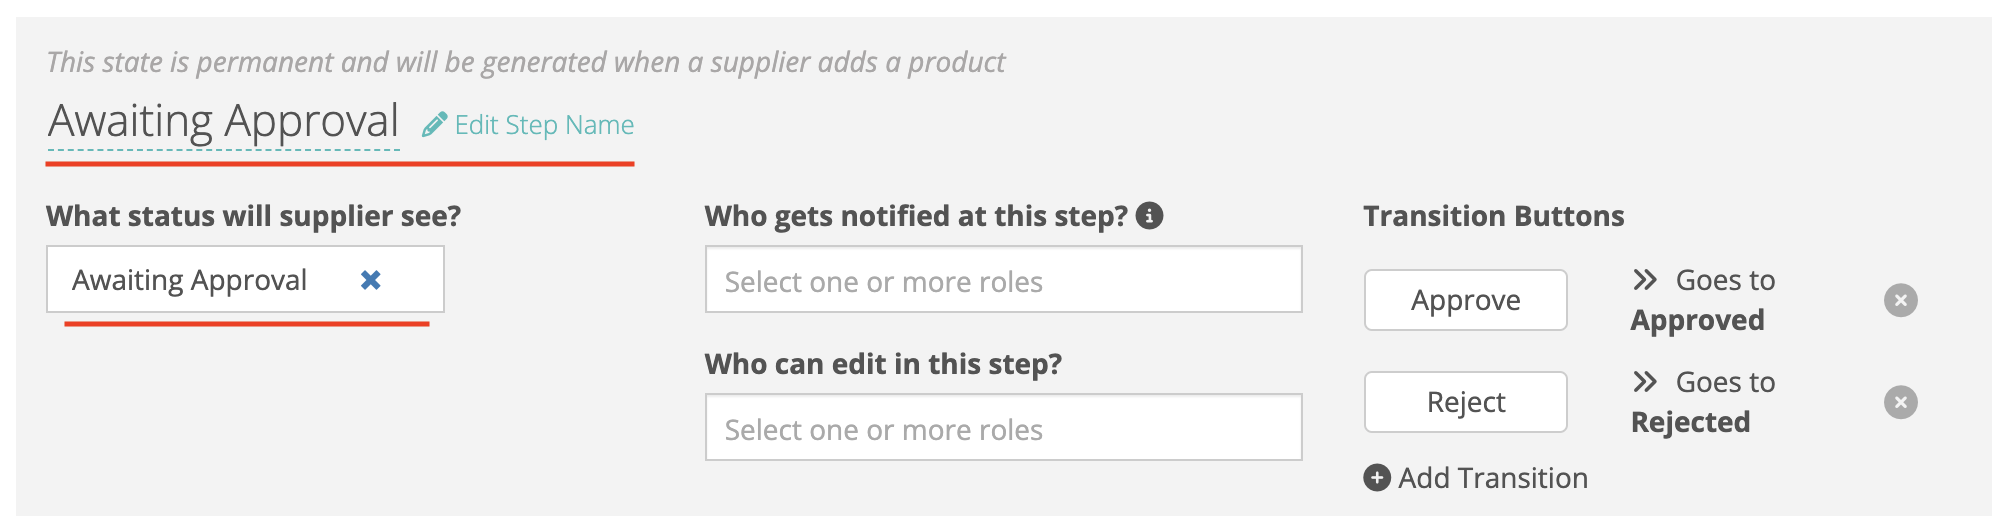Click the pencil icon beside Edit Step Name
The height and width of the screenshot is (532, 2010).
pyautogui.click(x=434, y=125)
